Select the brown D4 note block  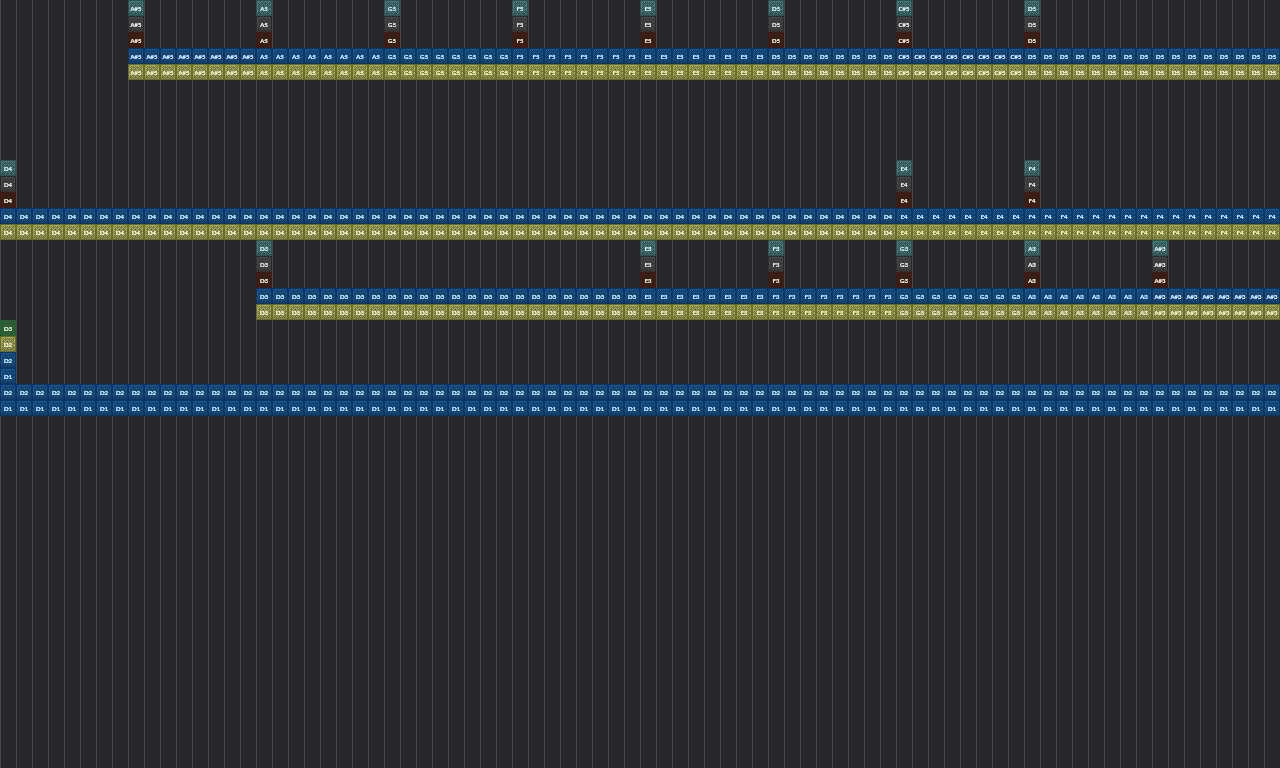point(8,200)
